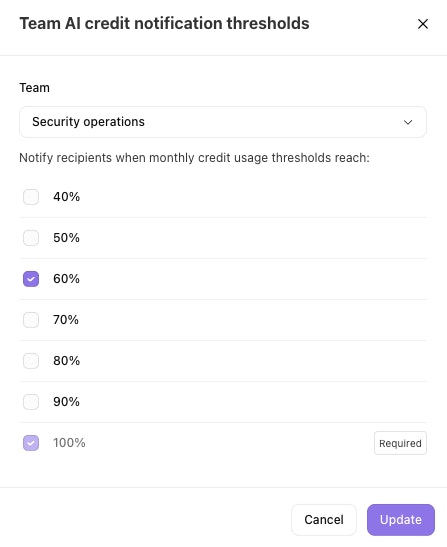
Task: Enable the 40% threshold checkbox
Action: point(31,197)
